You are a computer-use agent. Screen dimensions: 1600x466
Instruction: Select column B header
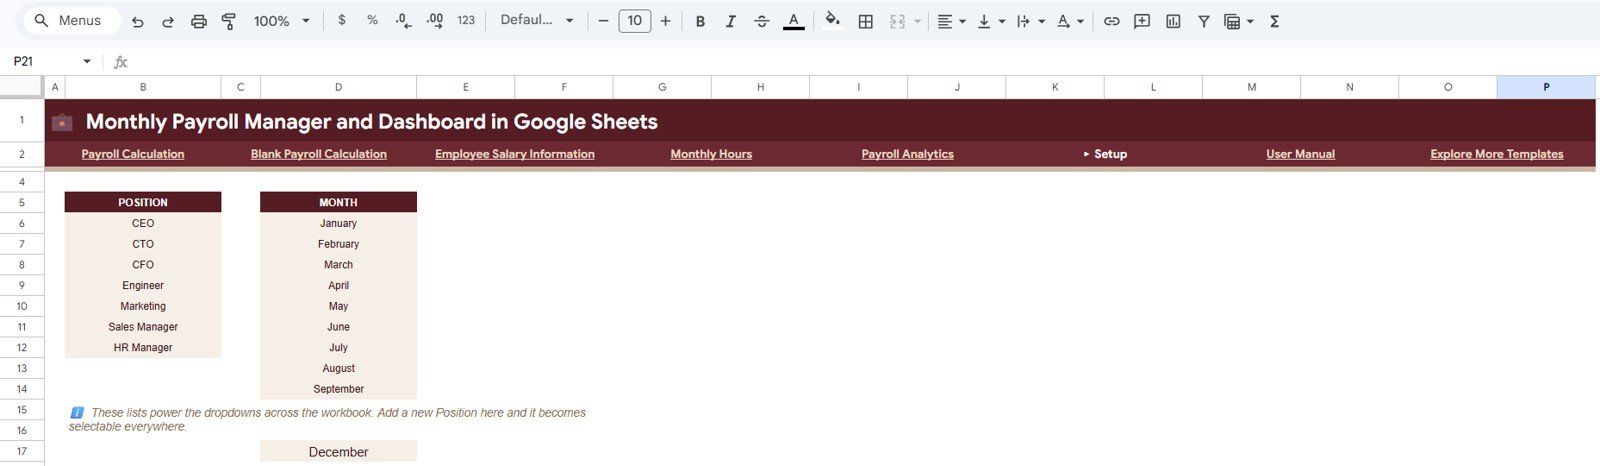pyautogui.click(x=143, y=87)
